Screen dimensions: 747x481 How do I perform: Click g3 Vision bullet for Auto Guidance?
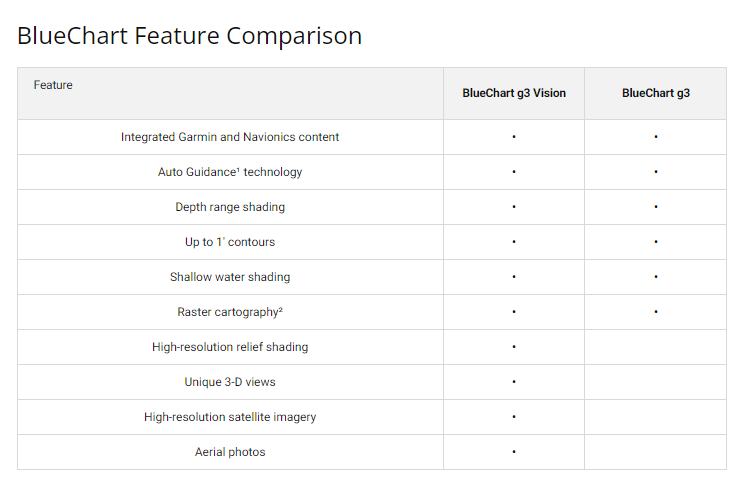(x=514, y=172)
